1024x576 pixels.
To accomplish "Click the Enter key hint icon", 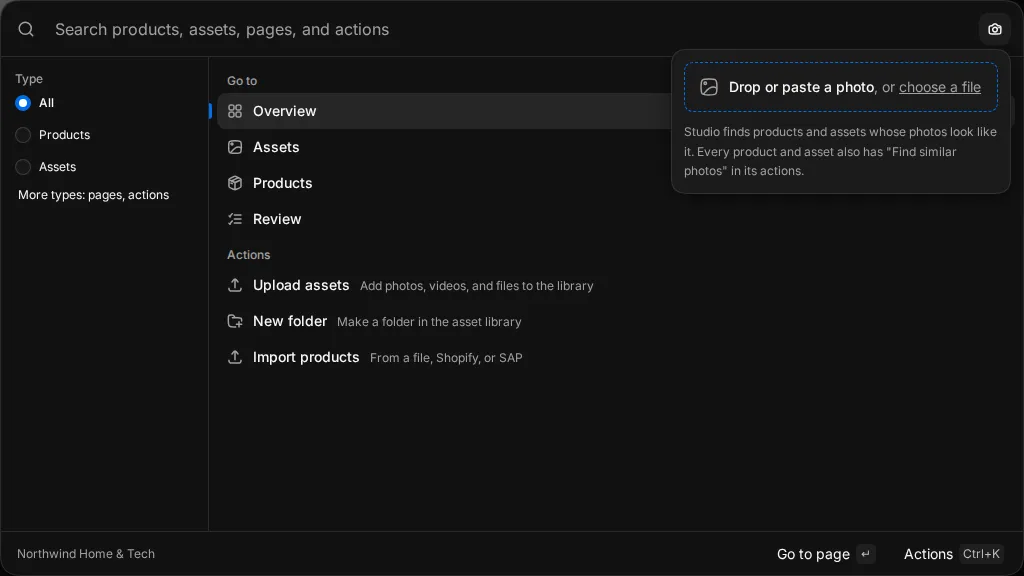I will pyautogui.click(x=865, y=554).
